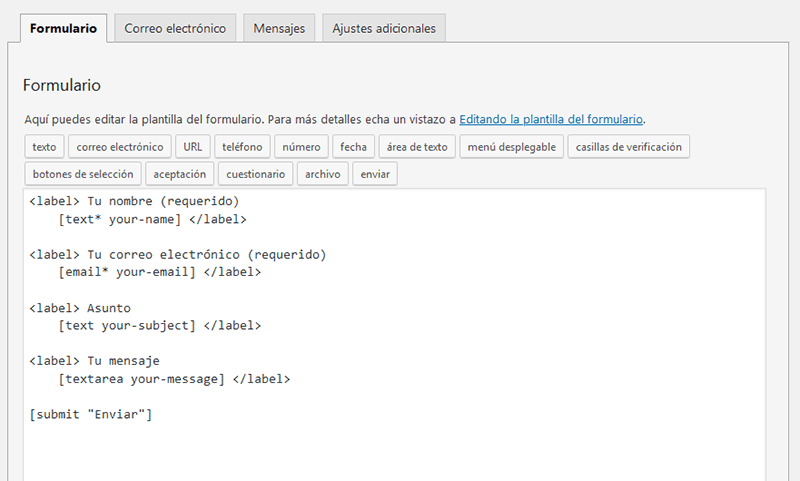800x481 pixels.
Task: Insert a fecha field tag
Action: coord(354,147)
